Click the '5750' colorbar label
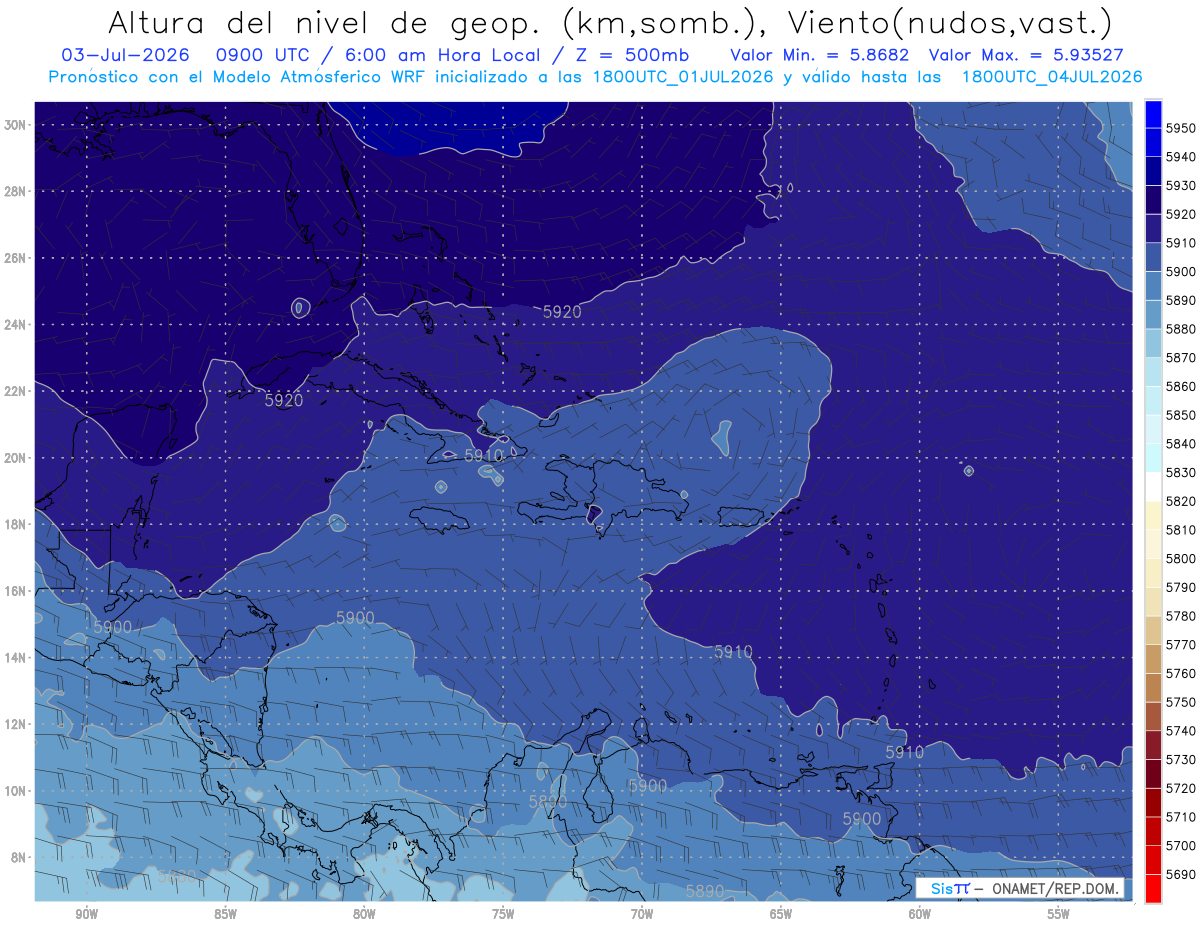Image resolution: width=1200 pixels, height=927 pixels. (x=1180, y=702)
